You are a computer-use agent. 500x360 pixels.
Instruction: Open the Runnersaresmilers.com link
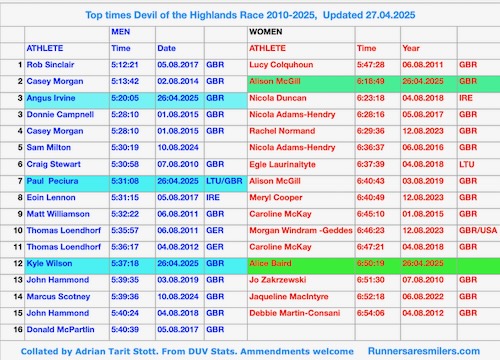tap(424, 351)
